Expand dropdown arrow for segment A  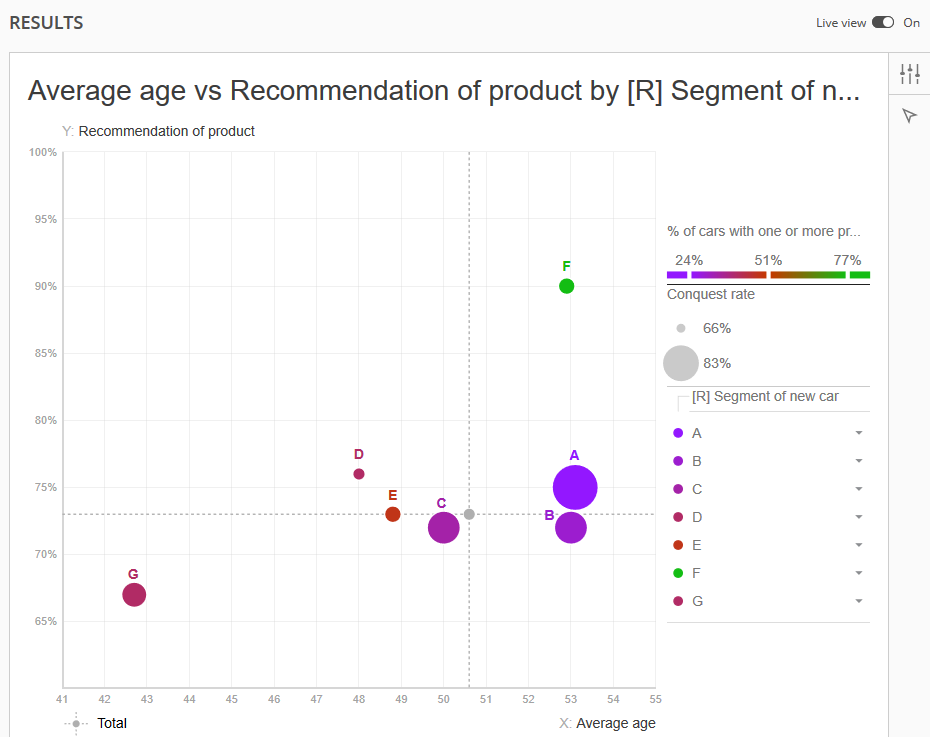859,433
